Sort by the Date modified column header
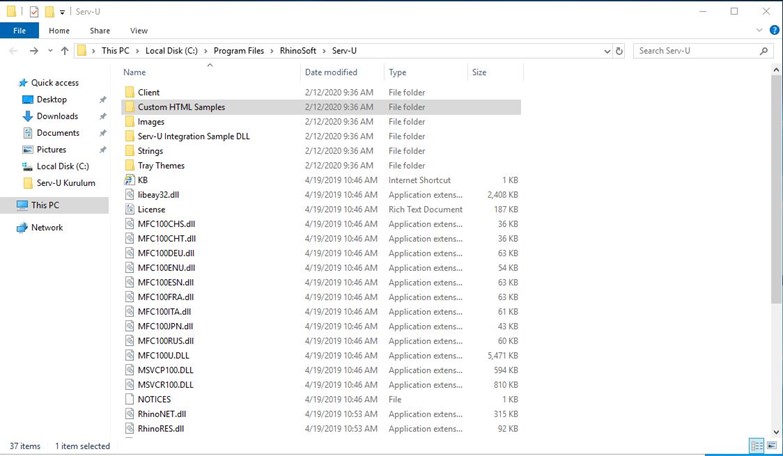 [x=342, y=72]
